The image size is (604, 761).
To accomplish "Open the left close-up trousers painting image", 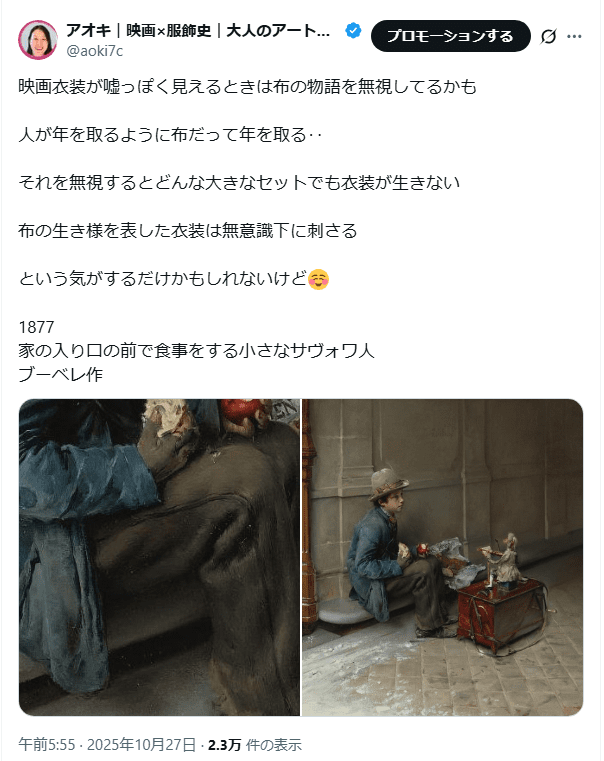I will (x=159, y=557).
